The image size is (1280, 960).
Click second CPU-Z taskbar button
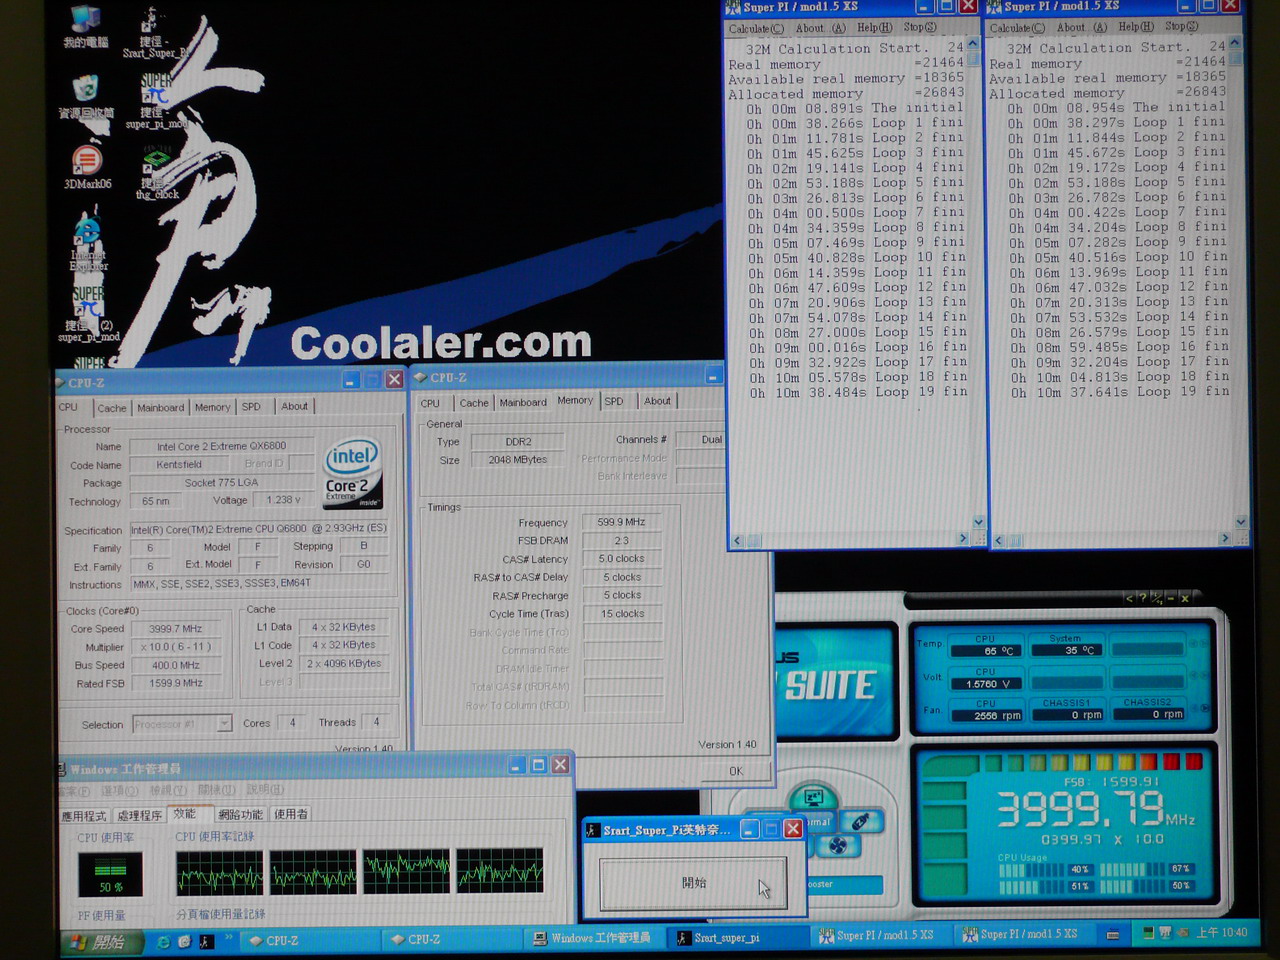point(450,940)
